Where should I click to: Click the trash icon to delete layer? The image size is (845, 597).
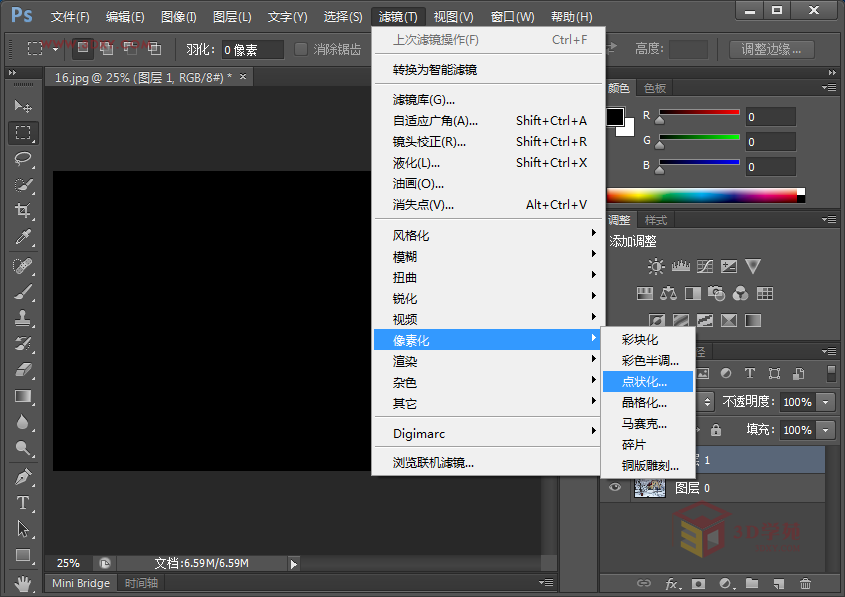pos(805,583)
